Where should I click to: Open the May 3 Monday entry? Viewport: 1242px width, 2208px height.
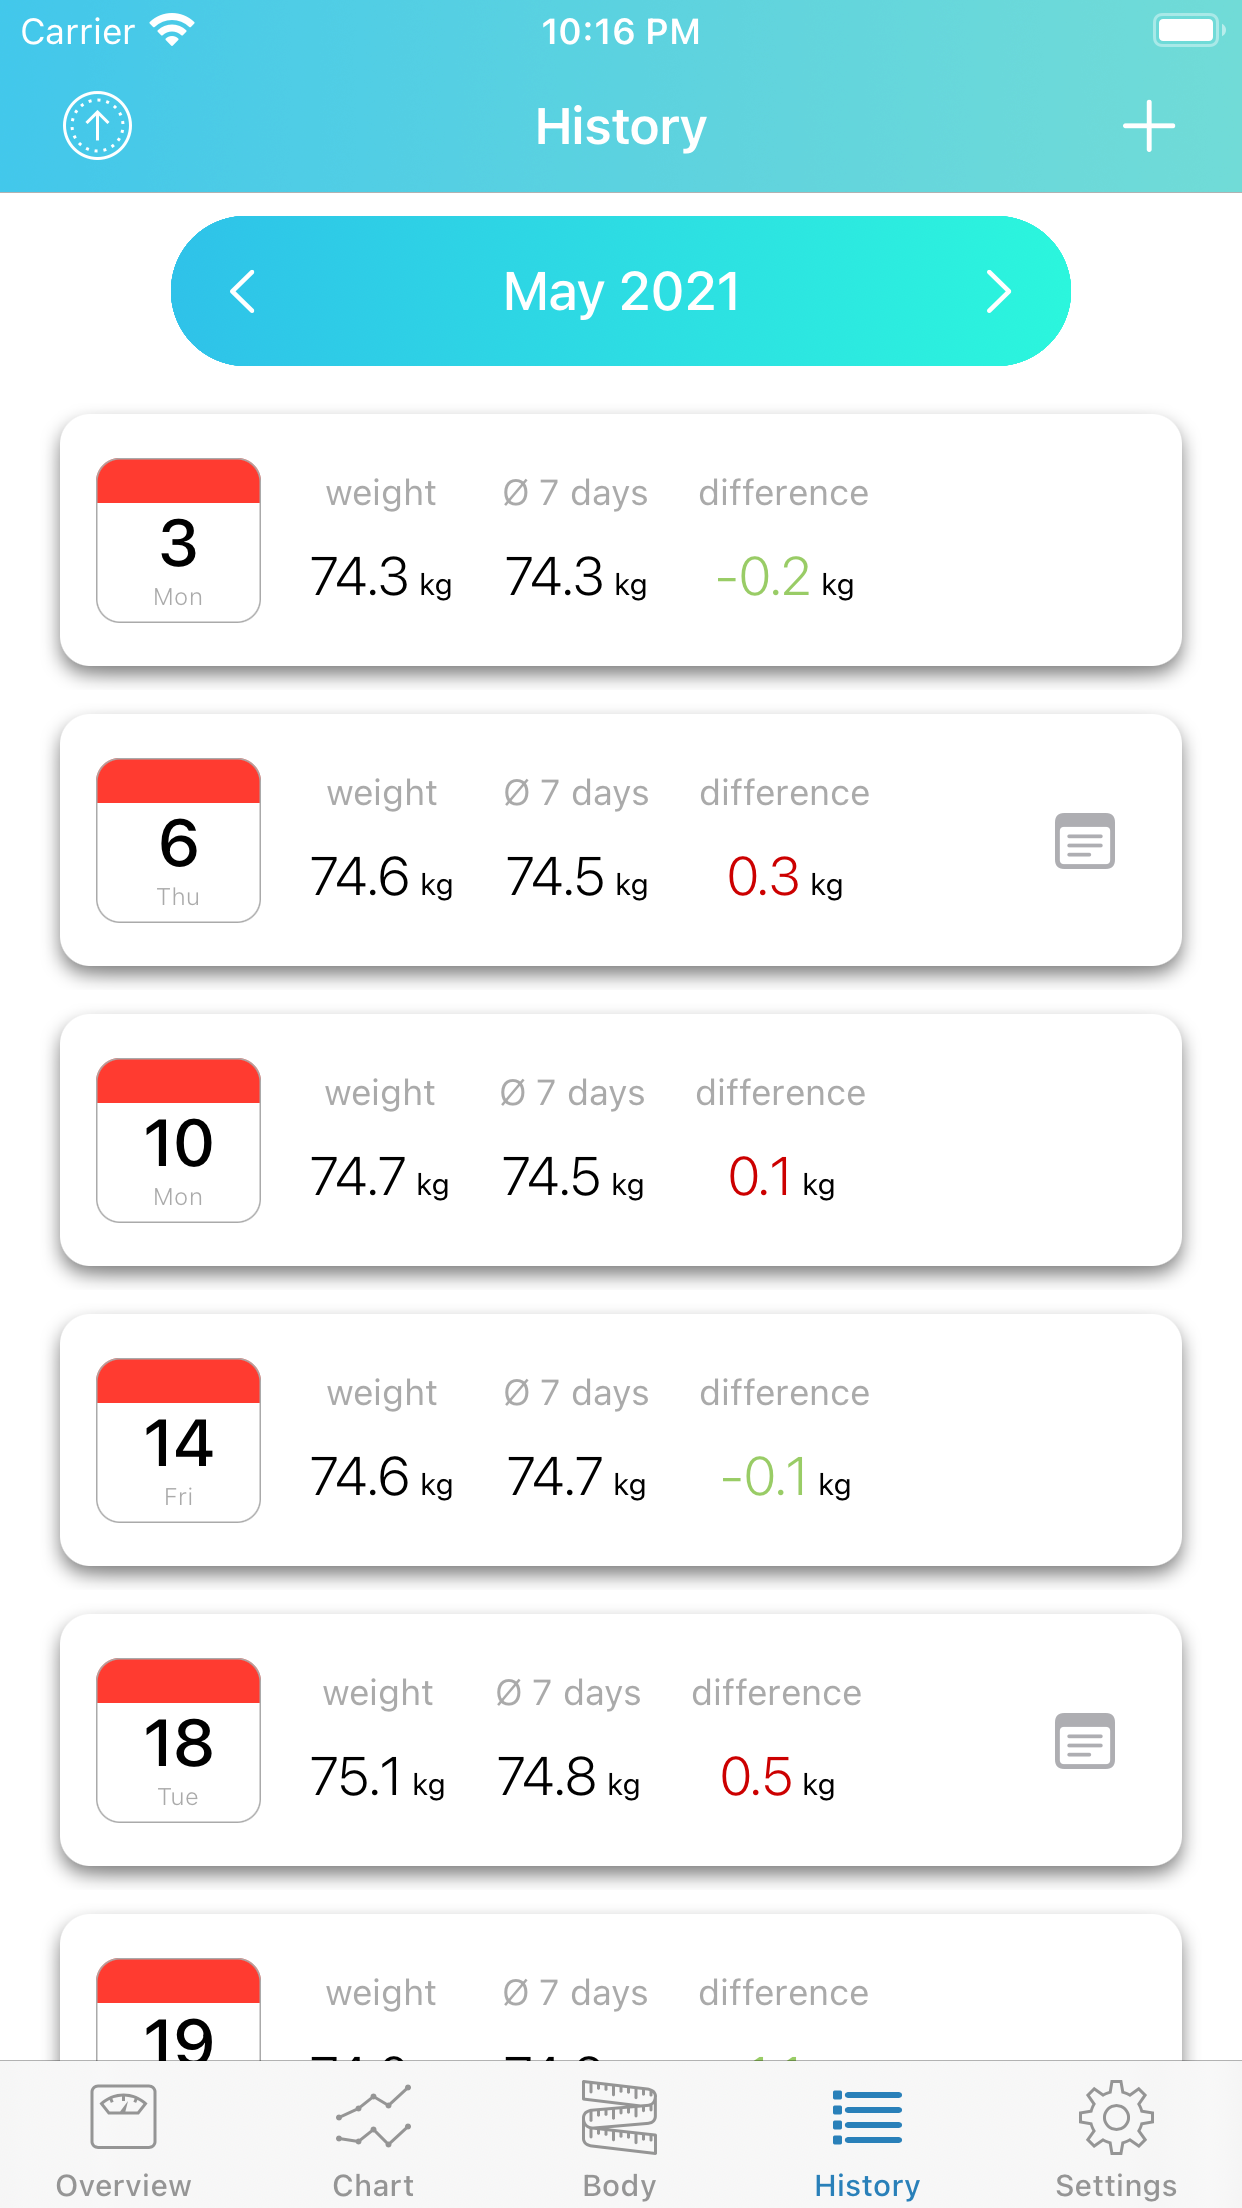point(620,540)
